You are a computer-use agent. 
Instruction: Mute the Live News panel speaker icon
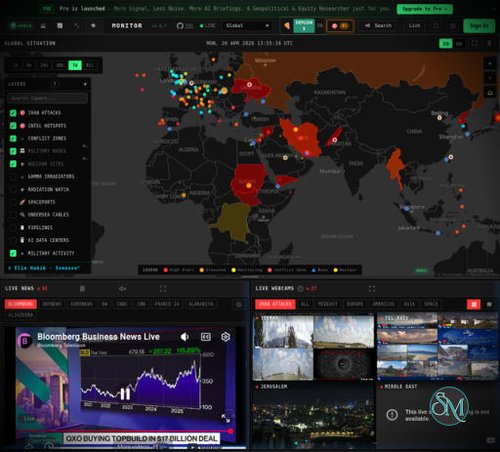tap(122, 289)
